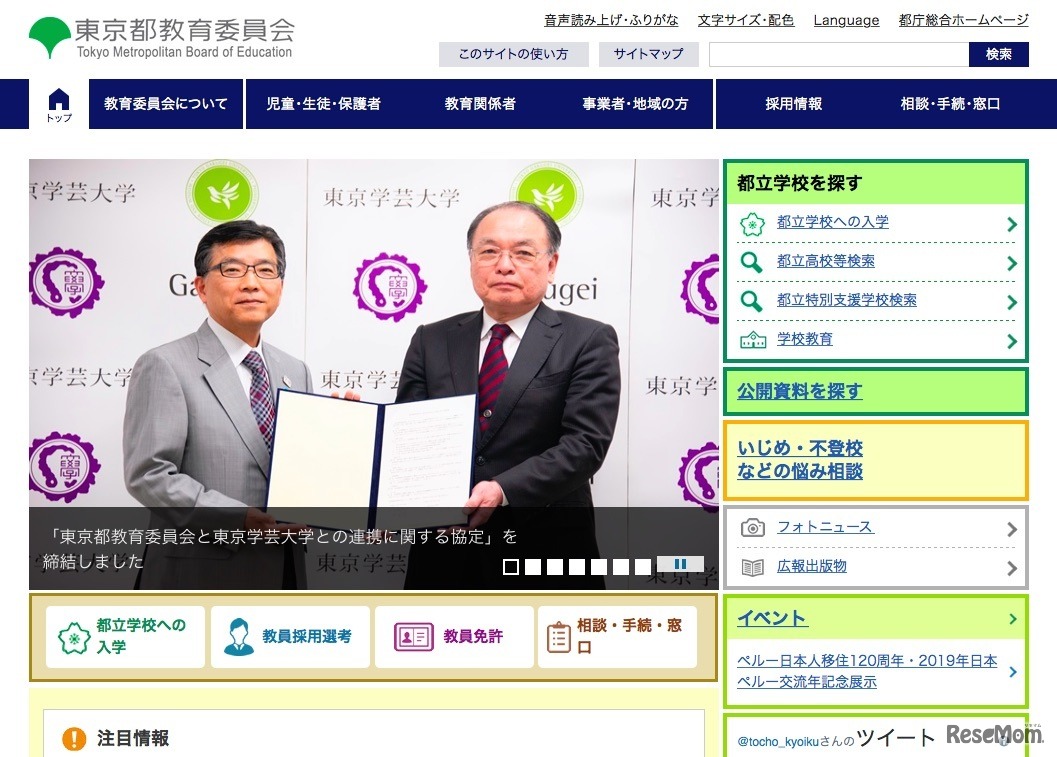Click chevron arrow beside ペルー日本人移住120周年 event
Viewport: 1057px width, 757px height.
tap(1013, 671)
